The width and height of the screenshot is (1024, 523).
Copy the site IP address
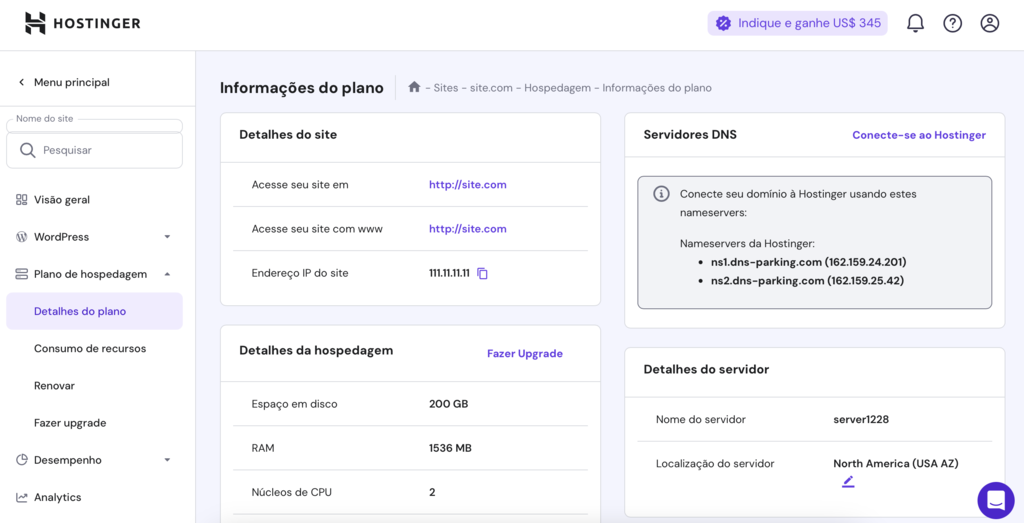click(483, 274)
